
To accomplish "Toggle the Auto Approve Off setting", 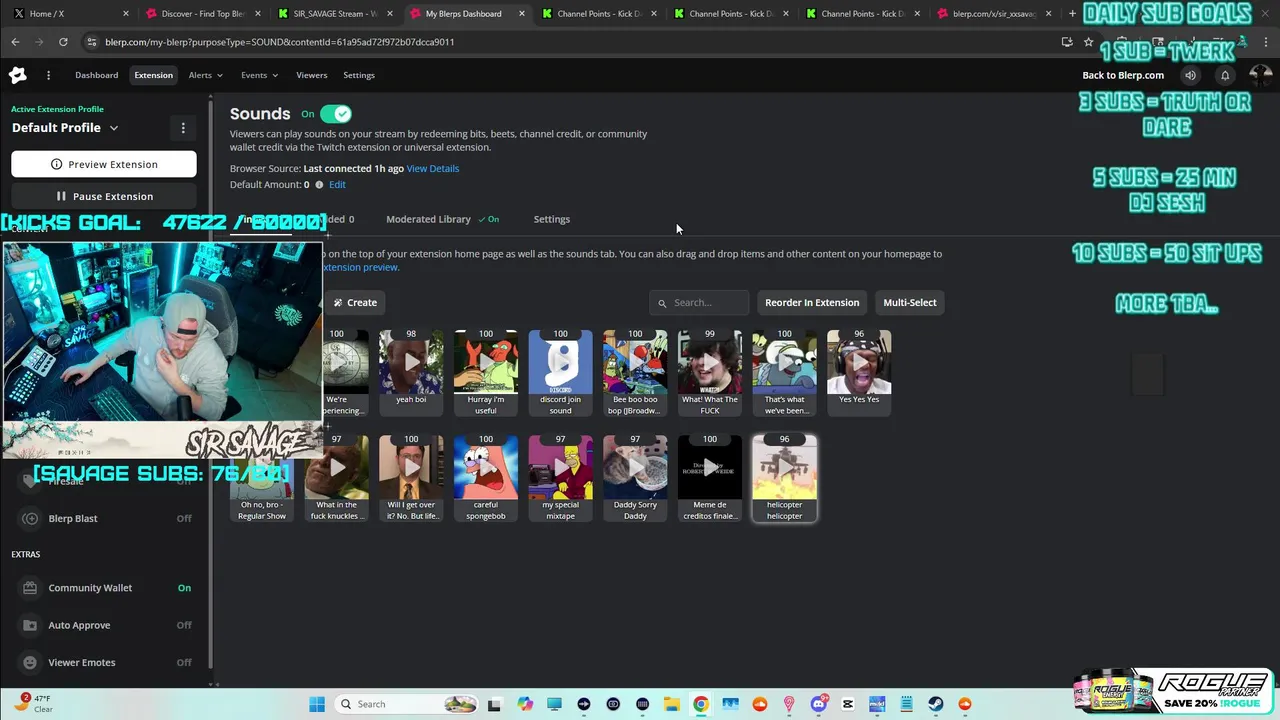I will pyautogui.click(x=184, y=625).
